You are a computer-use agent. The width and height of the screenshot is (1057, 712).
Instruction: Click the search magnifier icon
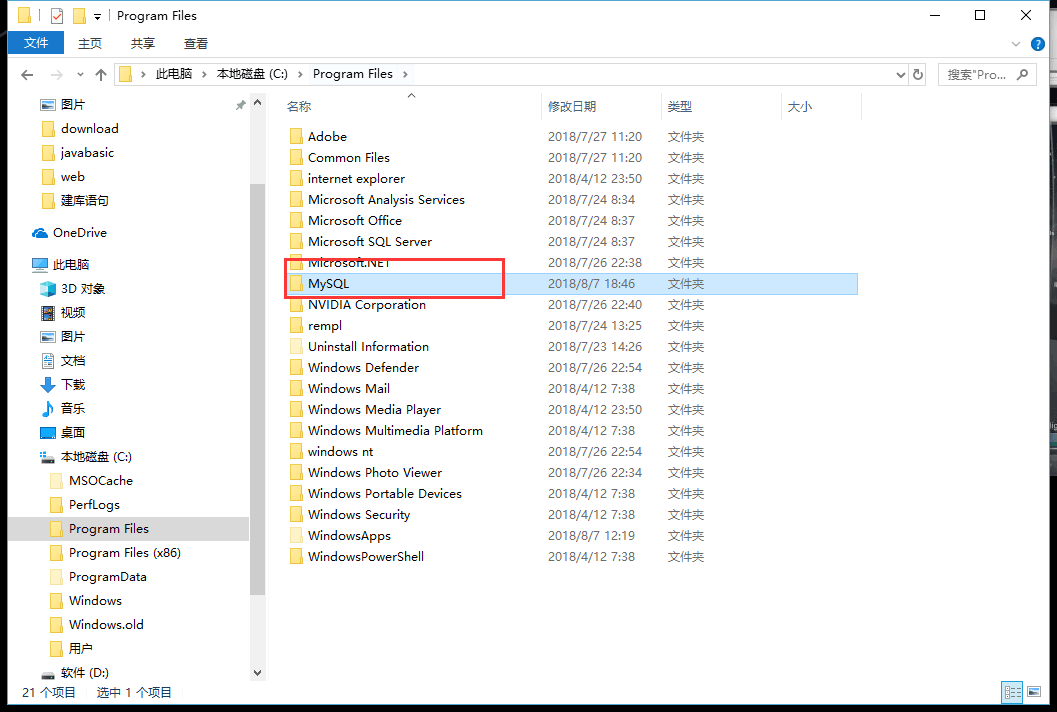coord(1023,75)
